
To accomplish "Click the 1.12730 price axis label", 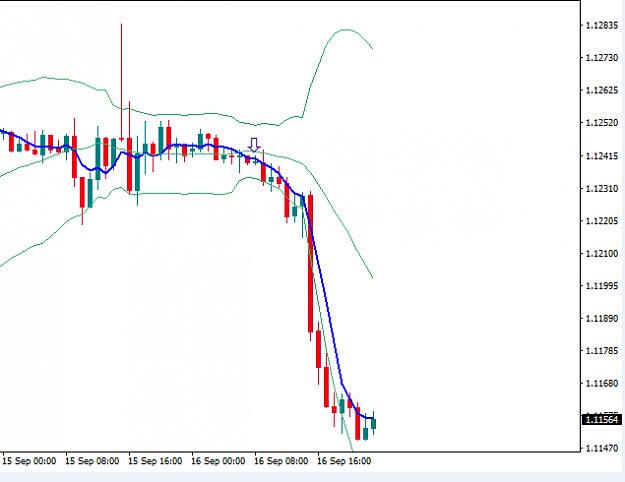I will click(x=601, y=58).
